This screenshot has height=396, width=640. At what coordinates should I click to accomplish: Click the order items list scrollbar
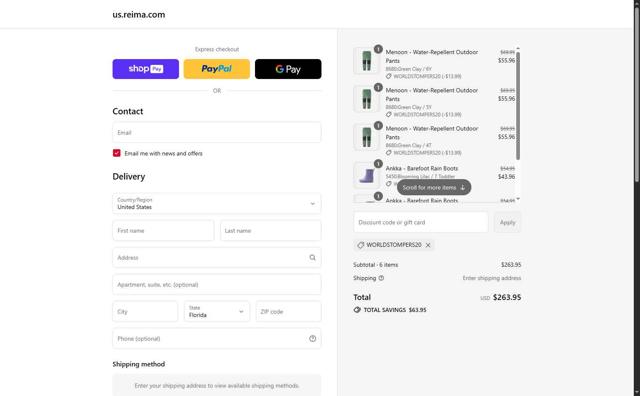click(x=518, y=105)
